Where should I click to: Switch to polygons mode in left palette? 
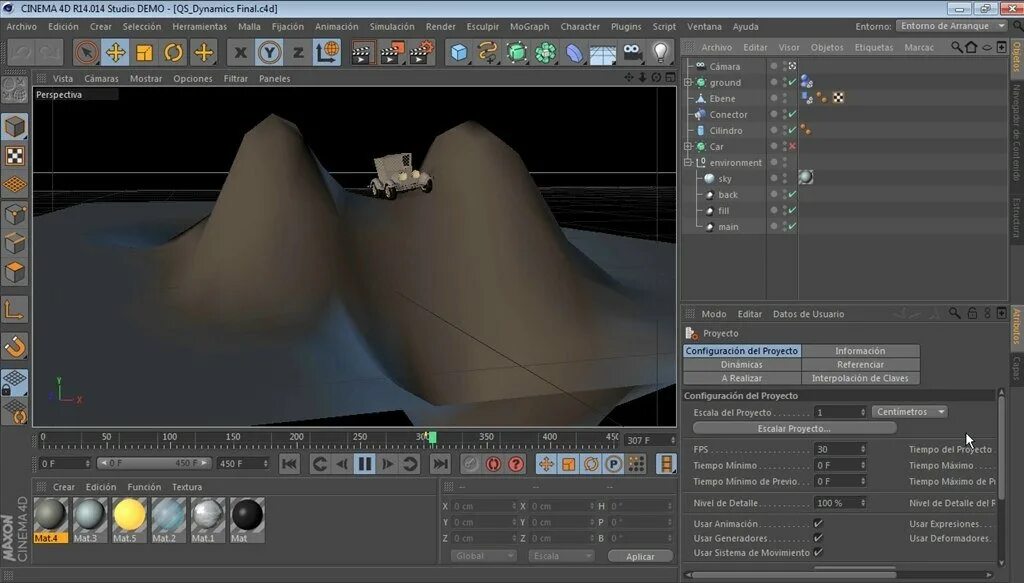click(x=14, y=272)
